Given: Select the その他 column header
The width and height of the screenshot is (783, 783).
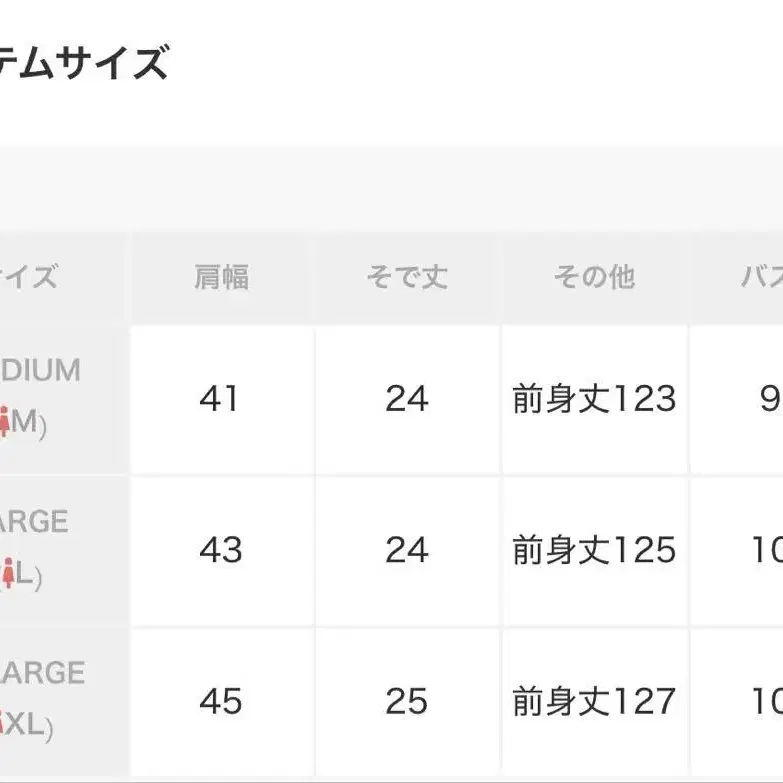Looking at the screenshot, I should [x=595, y=277].
